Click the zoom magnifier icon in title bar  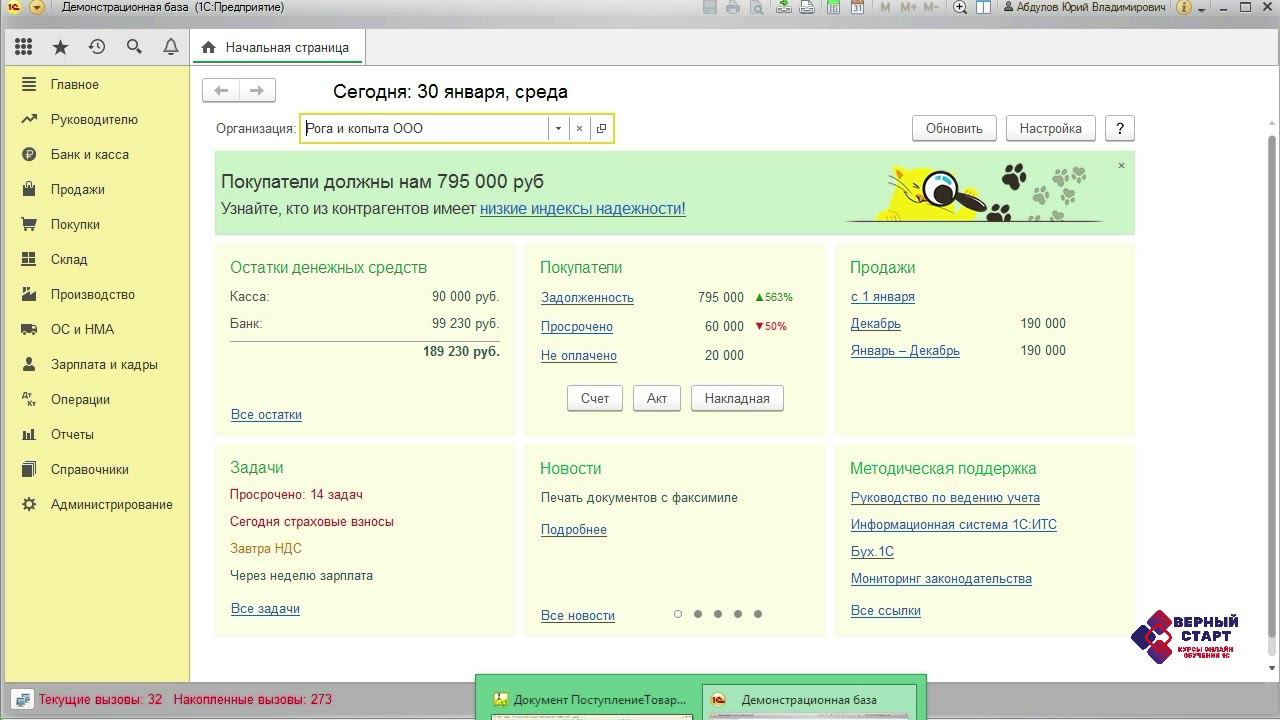click(960, 7)
